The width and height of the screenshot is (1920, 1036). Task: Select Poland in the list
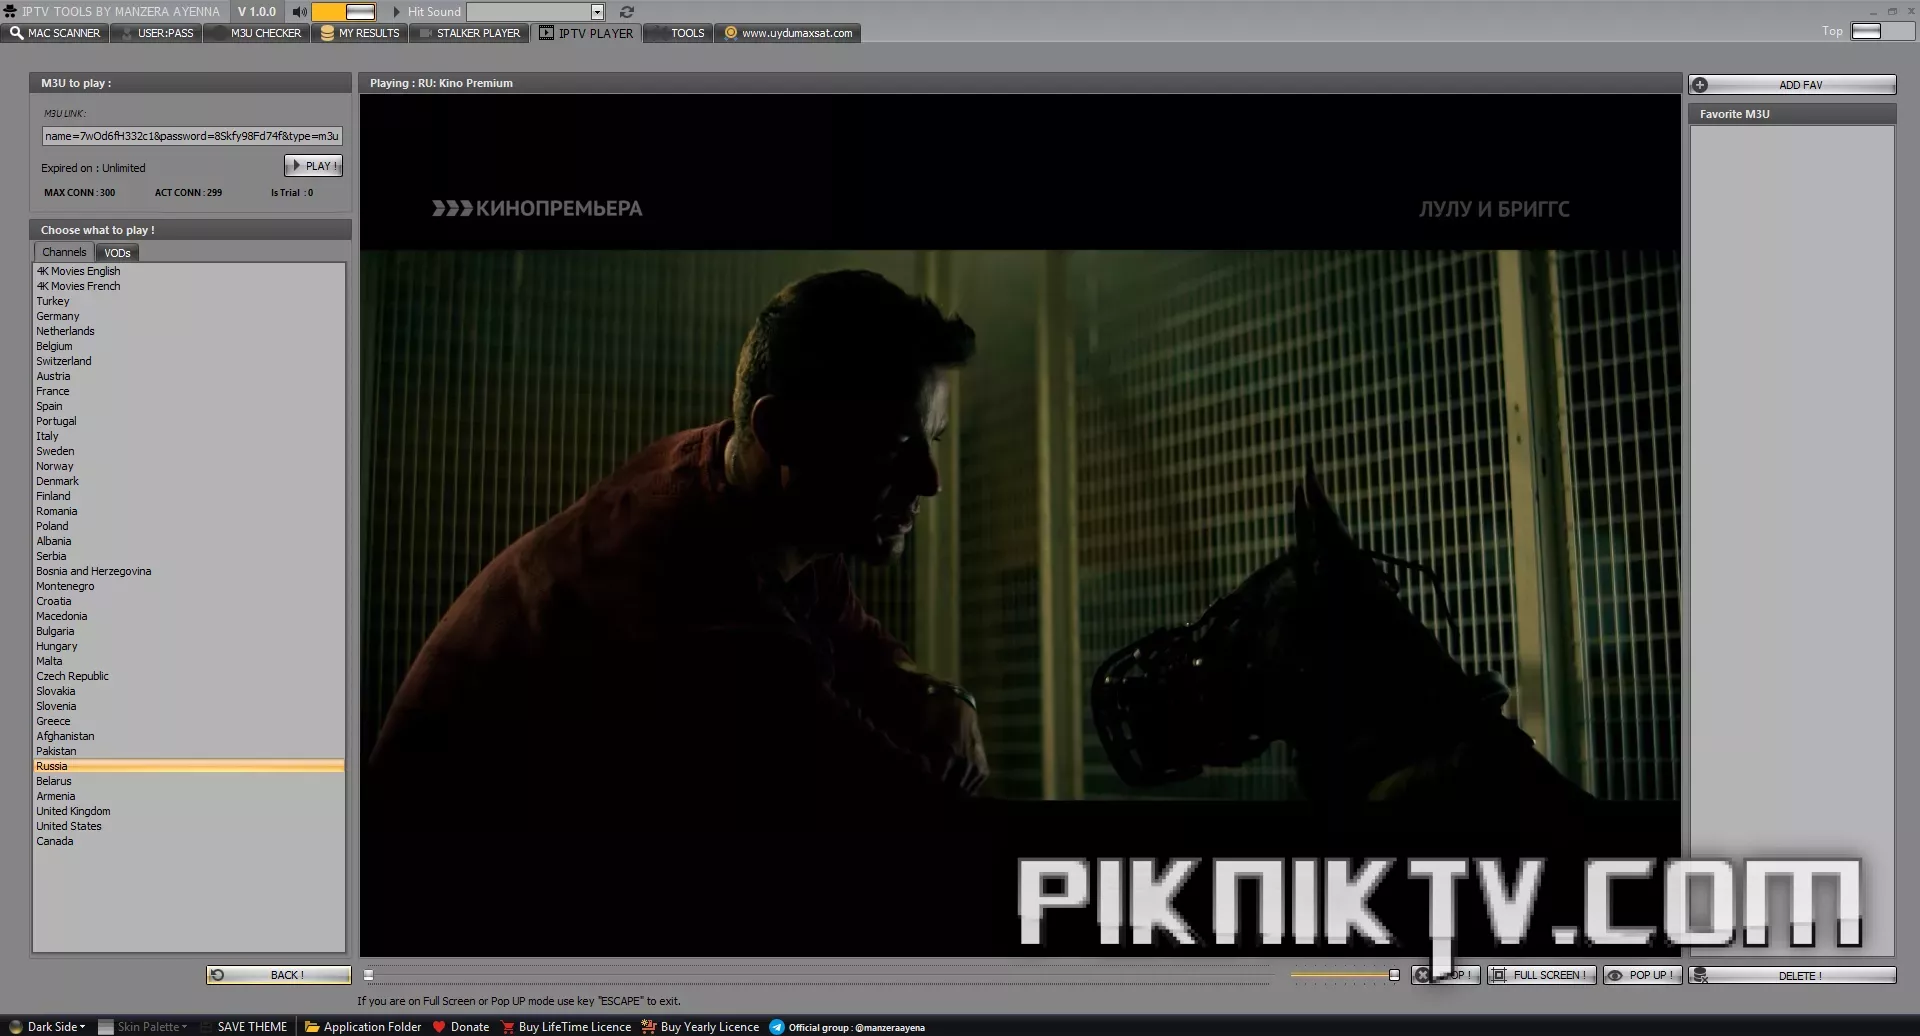pyautogui.click(x=189, y=526)
